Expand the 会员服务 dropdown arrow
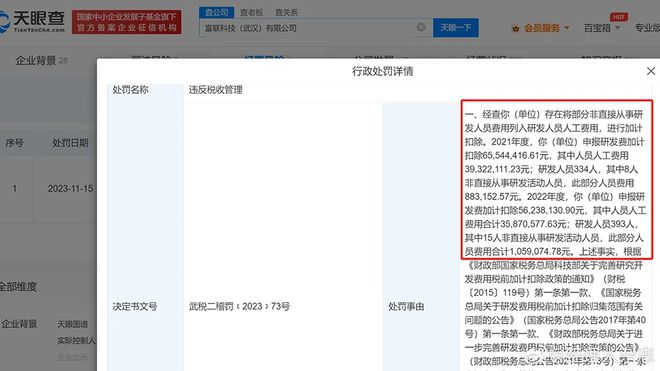 tap(567, 28)
